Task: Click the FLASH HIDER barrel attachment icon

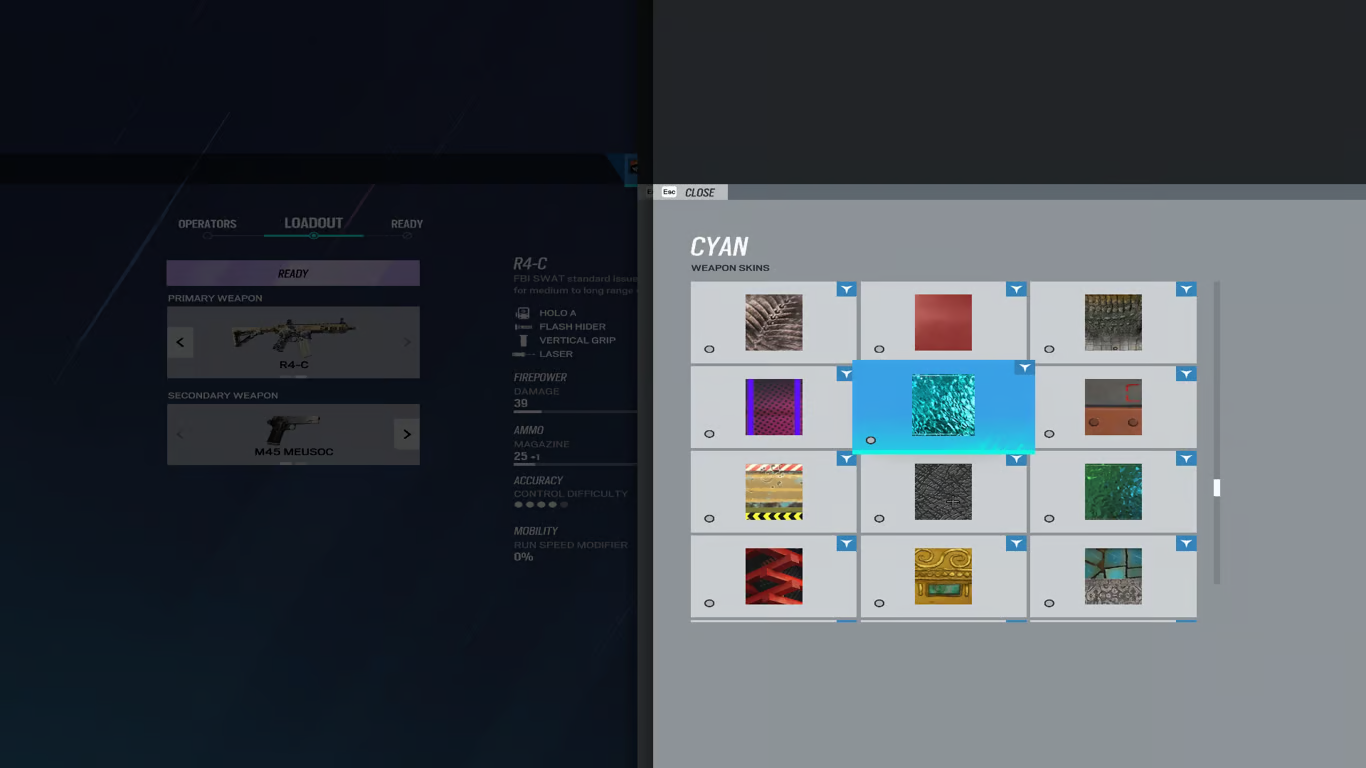Action: tap(522, 327)
